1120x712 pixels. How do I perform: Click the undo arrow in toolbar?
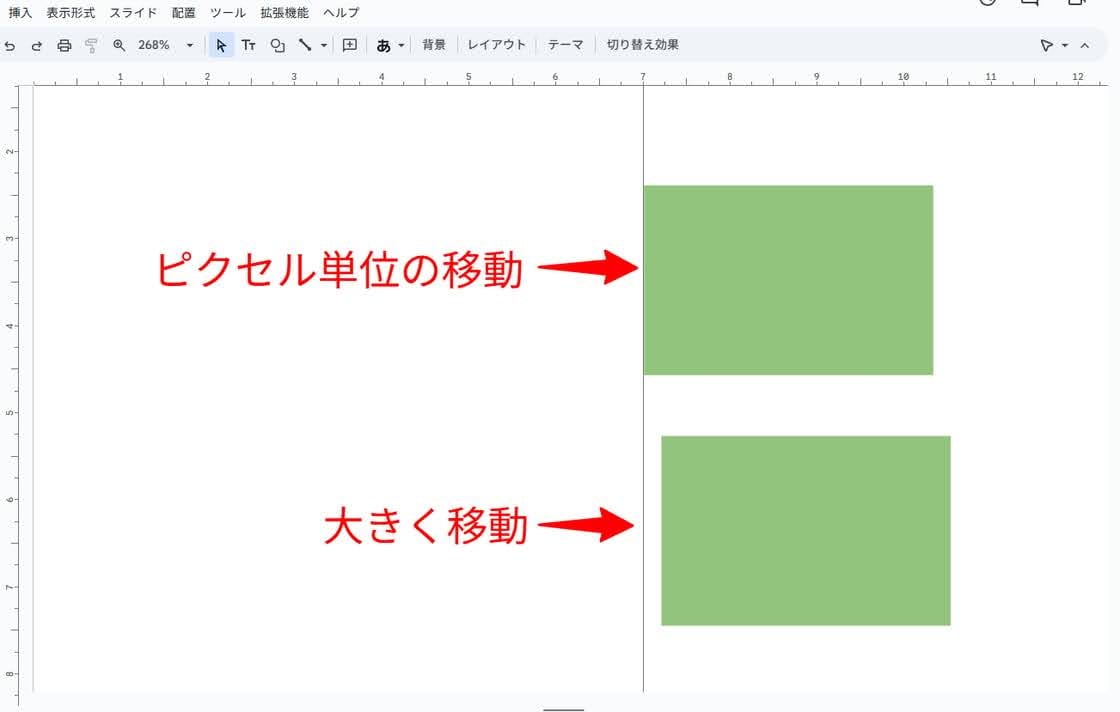(x=10, y=45)
